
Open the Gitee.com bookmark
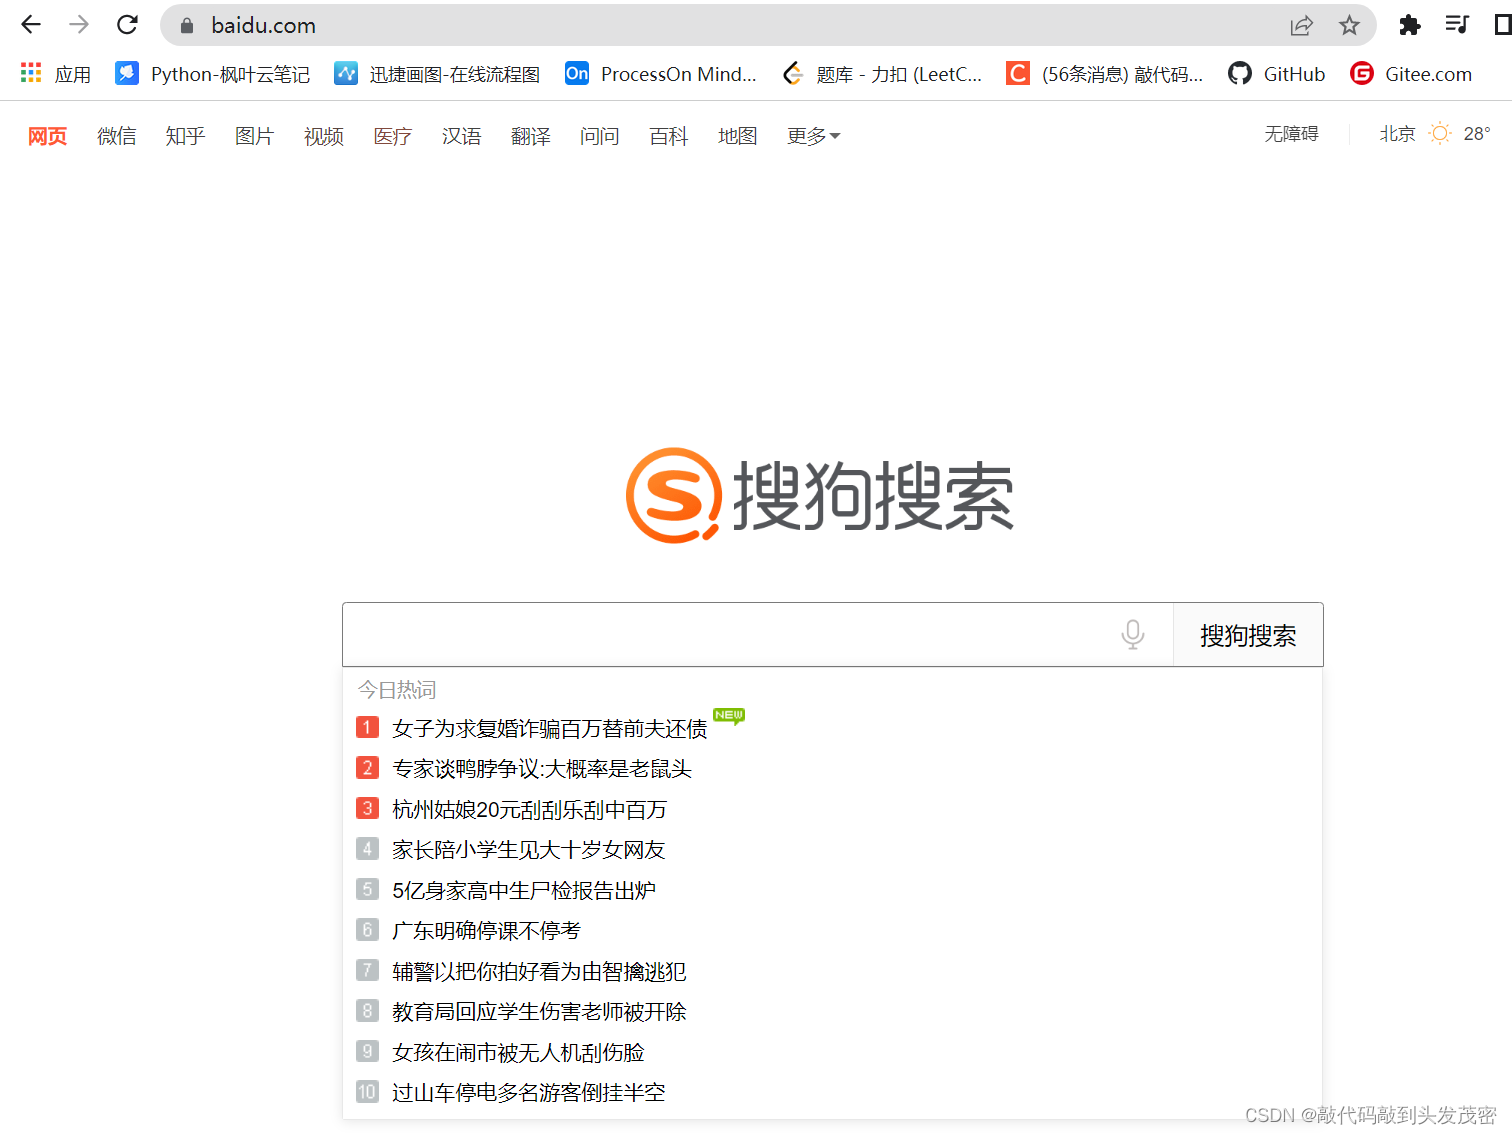[x=1411, y=74]
